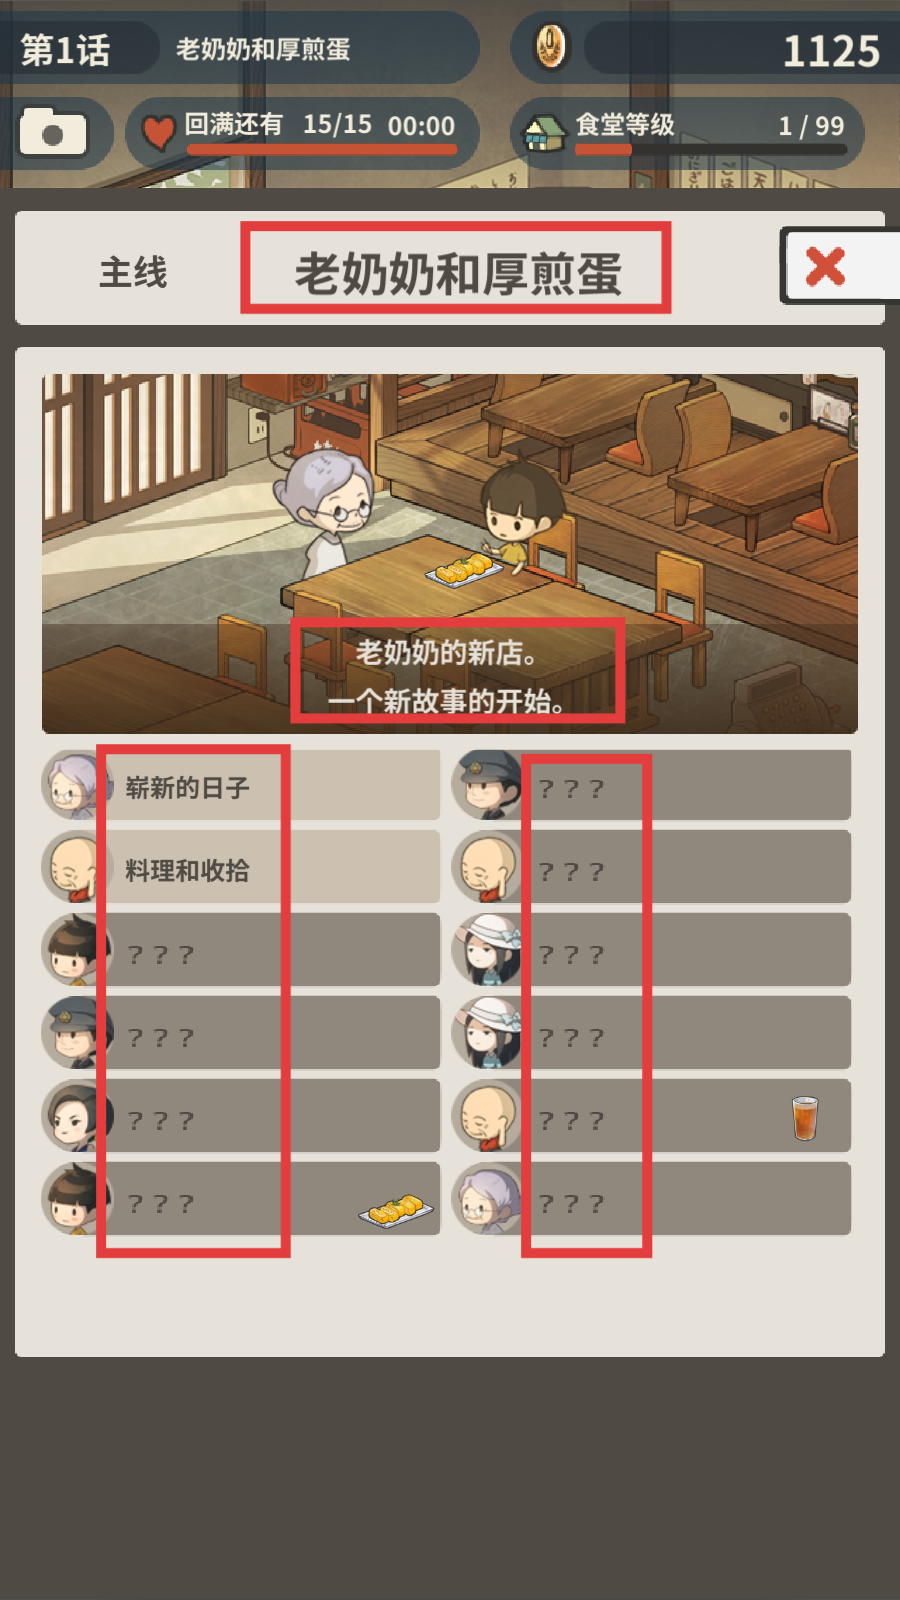This screenshot has width=900, height=1600.
Task: Tap the red heart stamina icon
Action: pyautogui.click(x=158, y=132)
